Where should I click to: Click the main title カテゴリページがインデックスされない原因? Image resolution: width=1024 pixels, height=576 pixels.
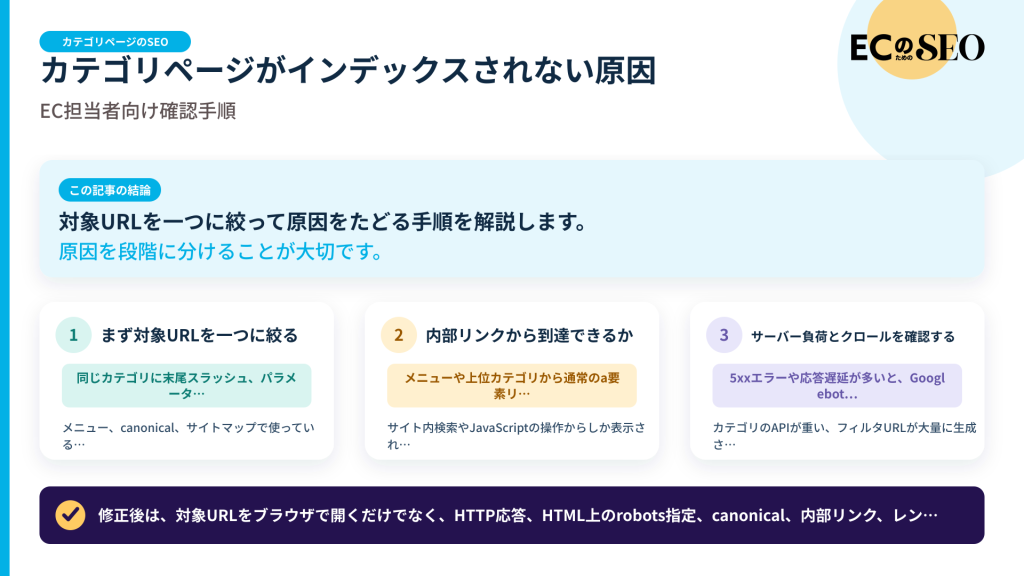[348, 70]
